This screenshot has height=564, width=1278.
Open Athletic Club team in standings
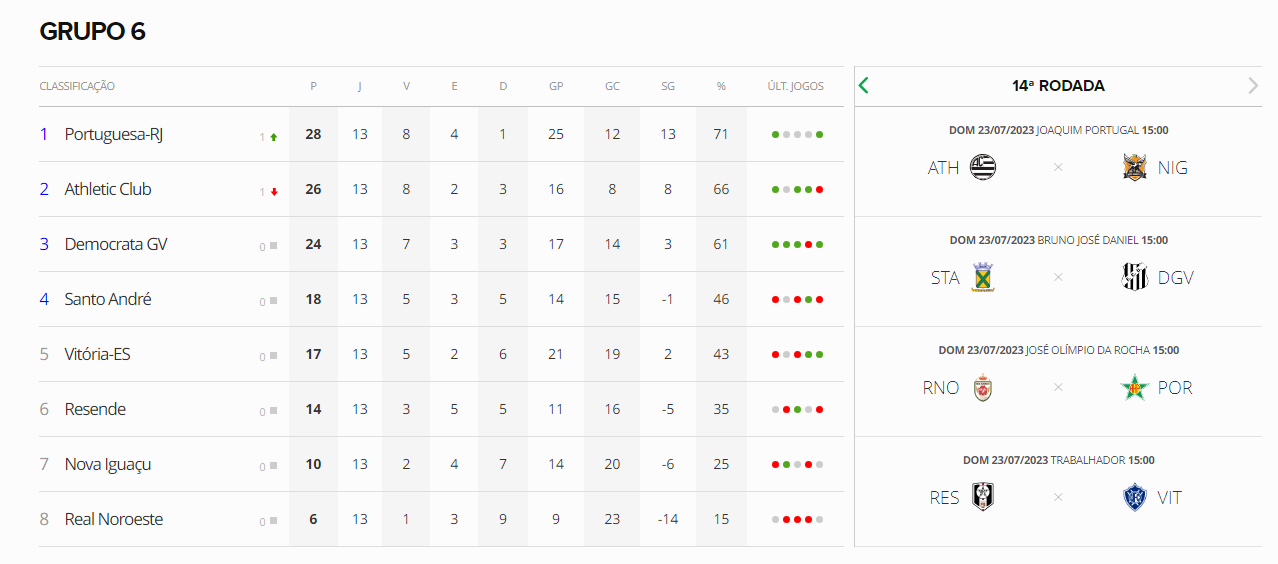click(x=108, y=189)
